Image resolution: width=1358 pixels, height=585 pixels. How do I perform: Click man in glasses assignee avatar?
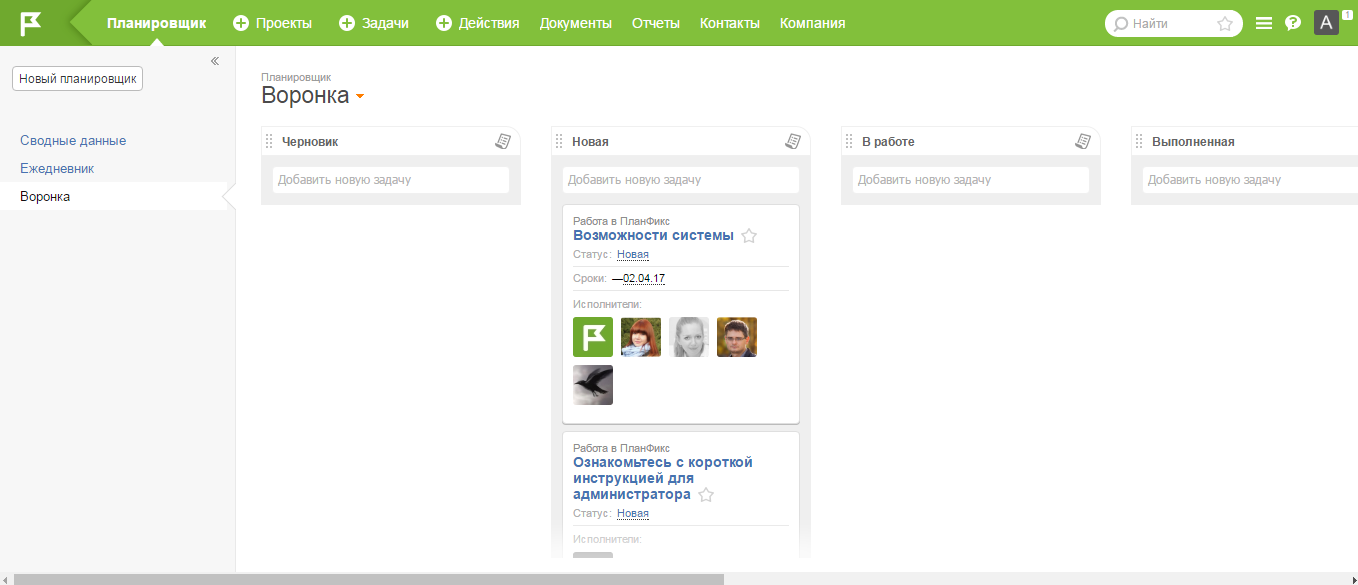[737, 337]
